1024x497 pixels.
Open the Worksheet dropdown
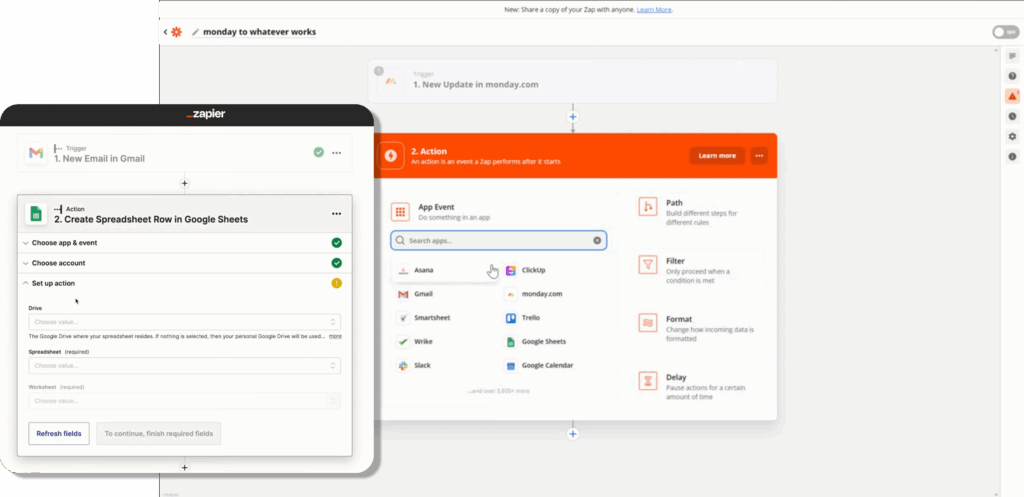coord(185,401)
